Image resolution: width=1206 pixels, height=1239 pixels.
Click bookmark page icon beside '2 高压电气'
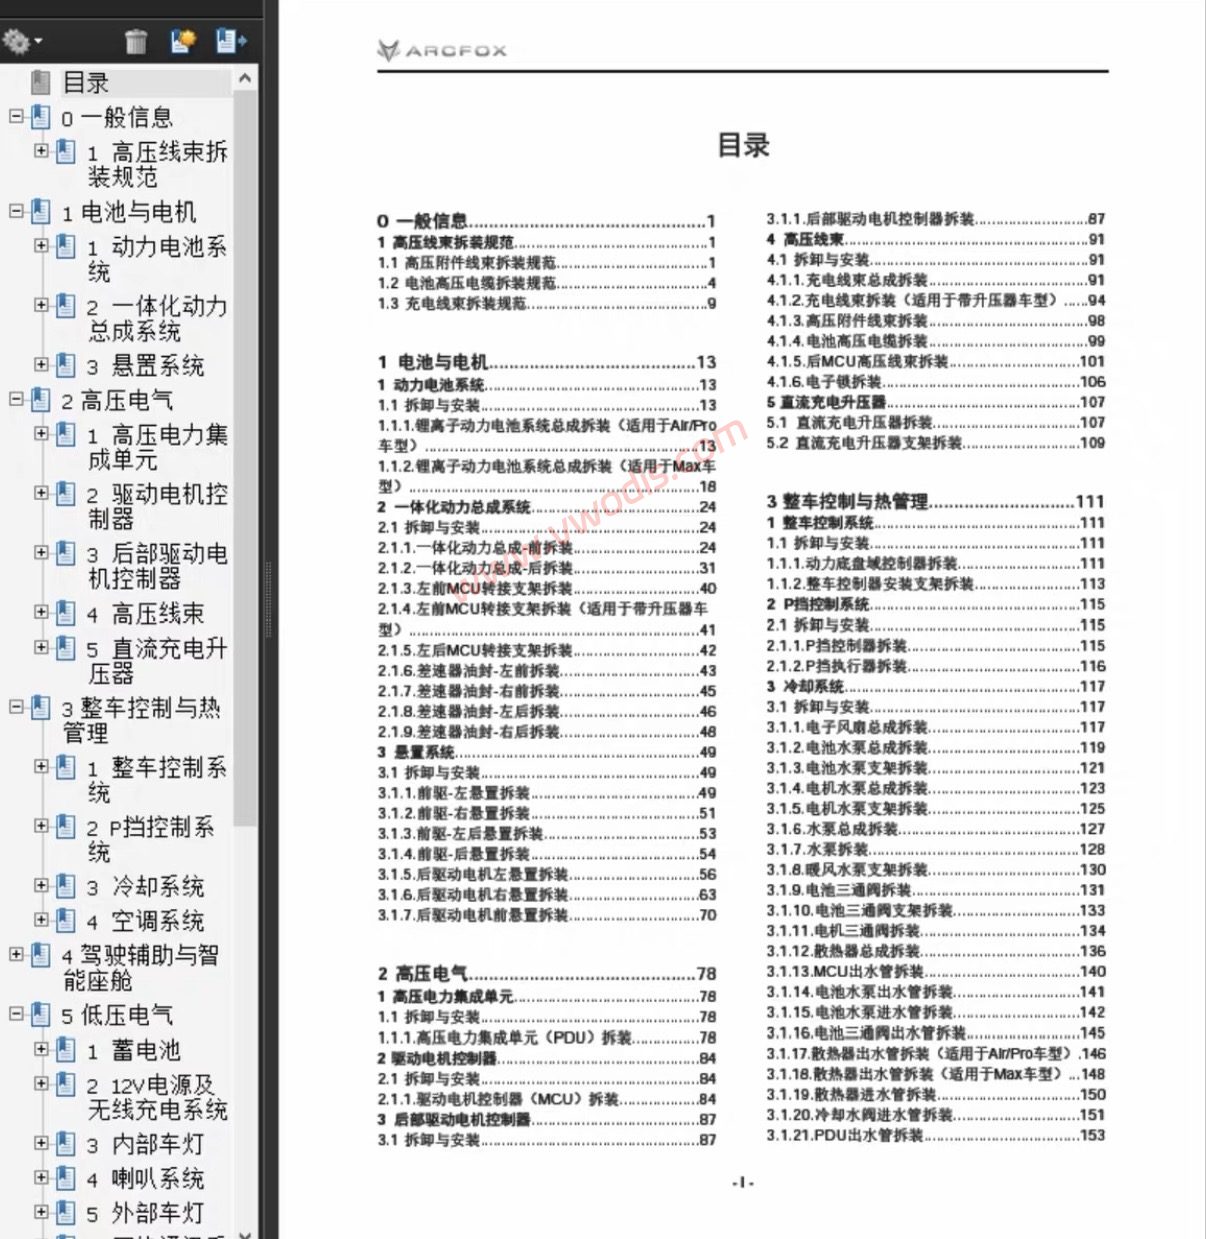pyautogui.click(x=40, y=400)
